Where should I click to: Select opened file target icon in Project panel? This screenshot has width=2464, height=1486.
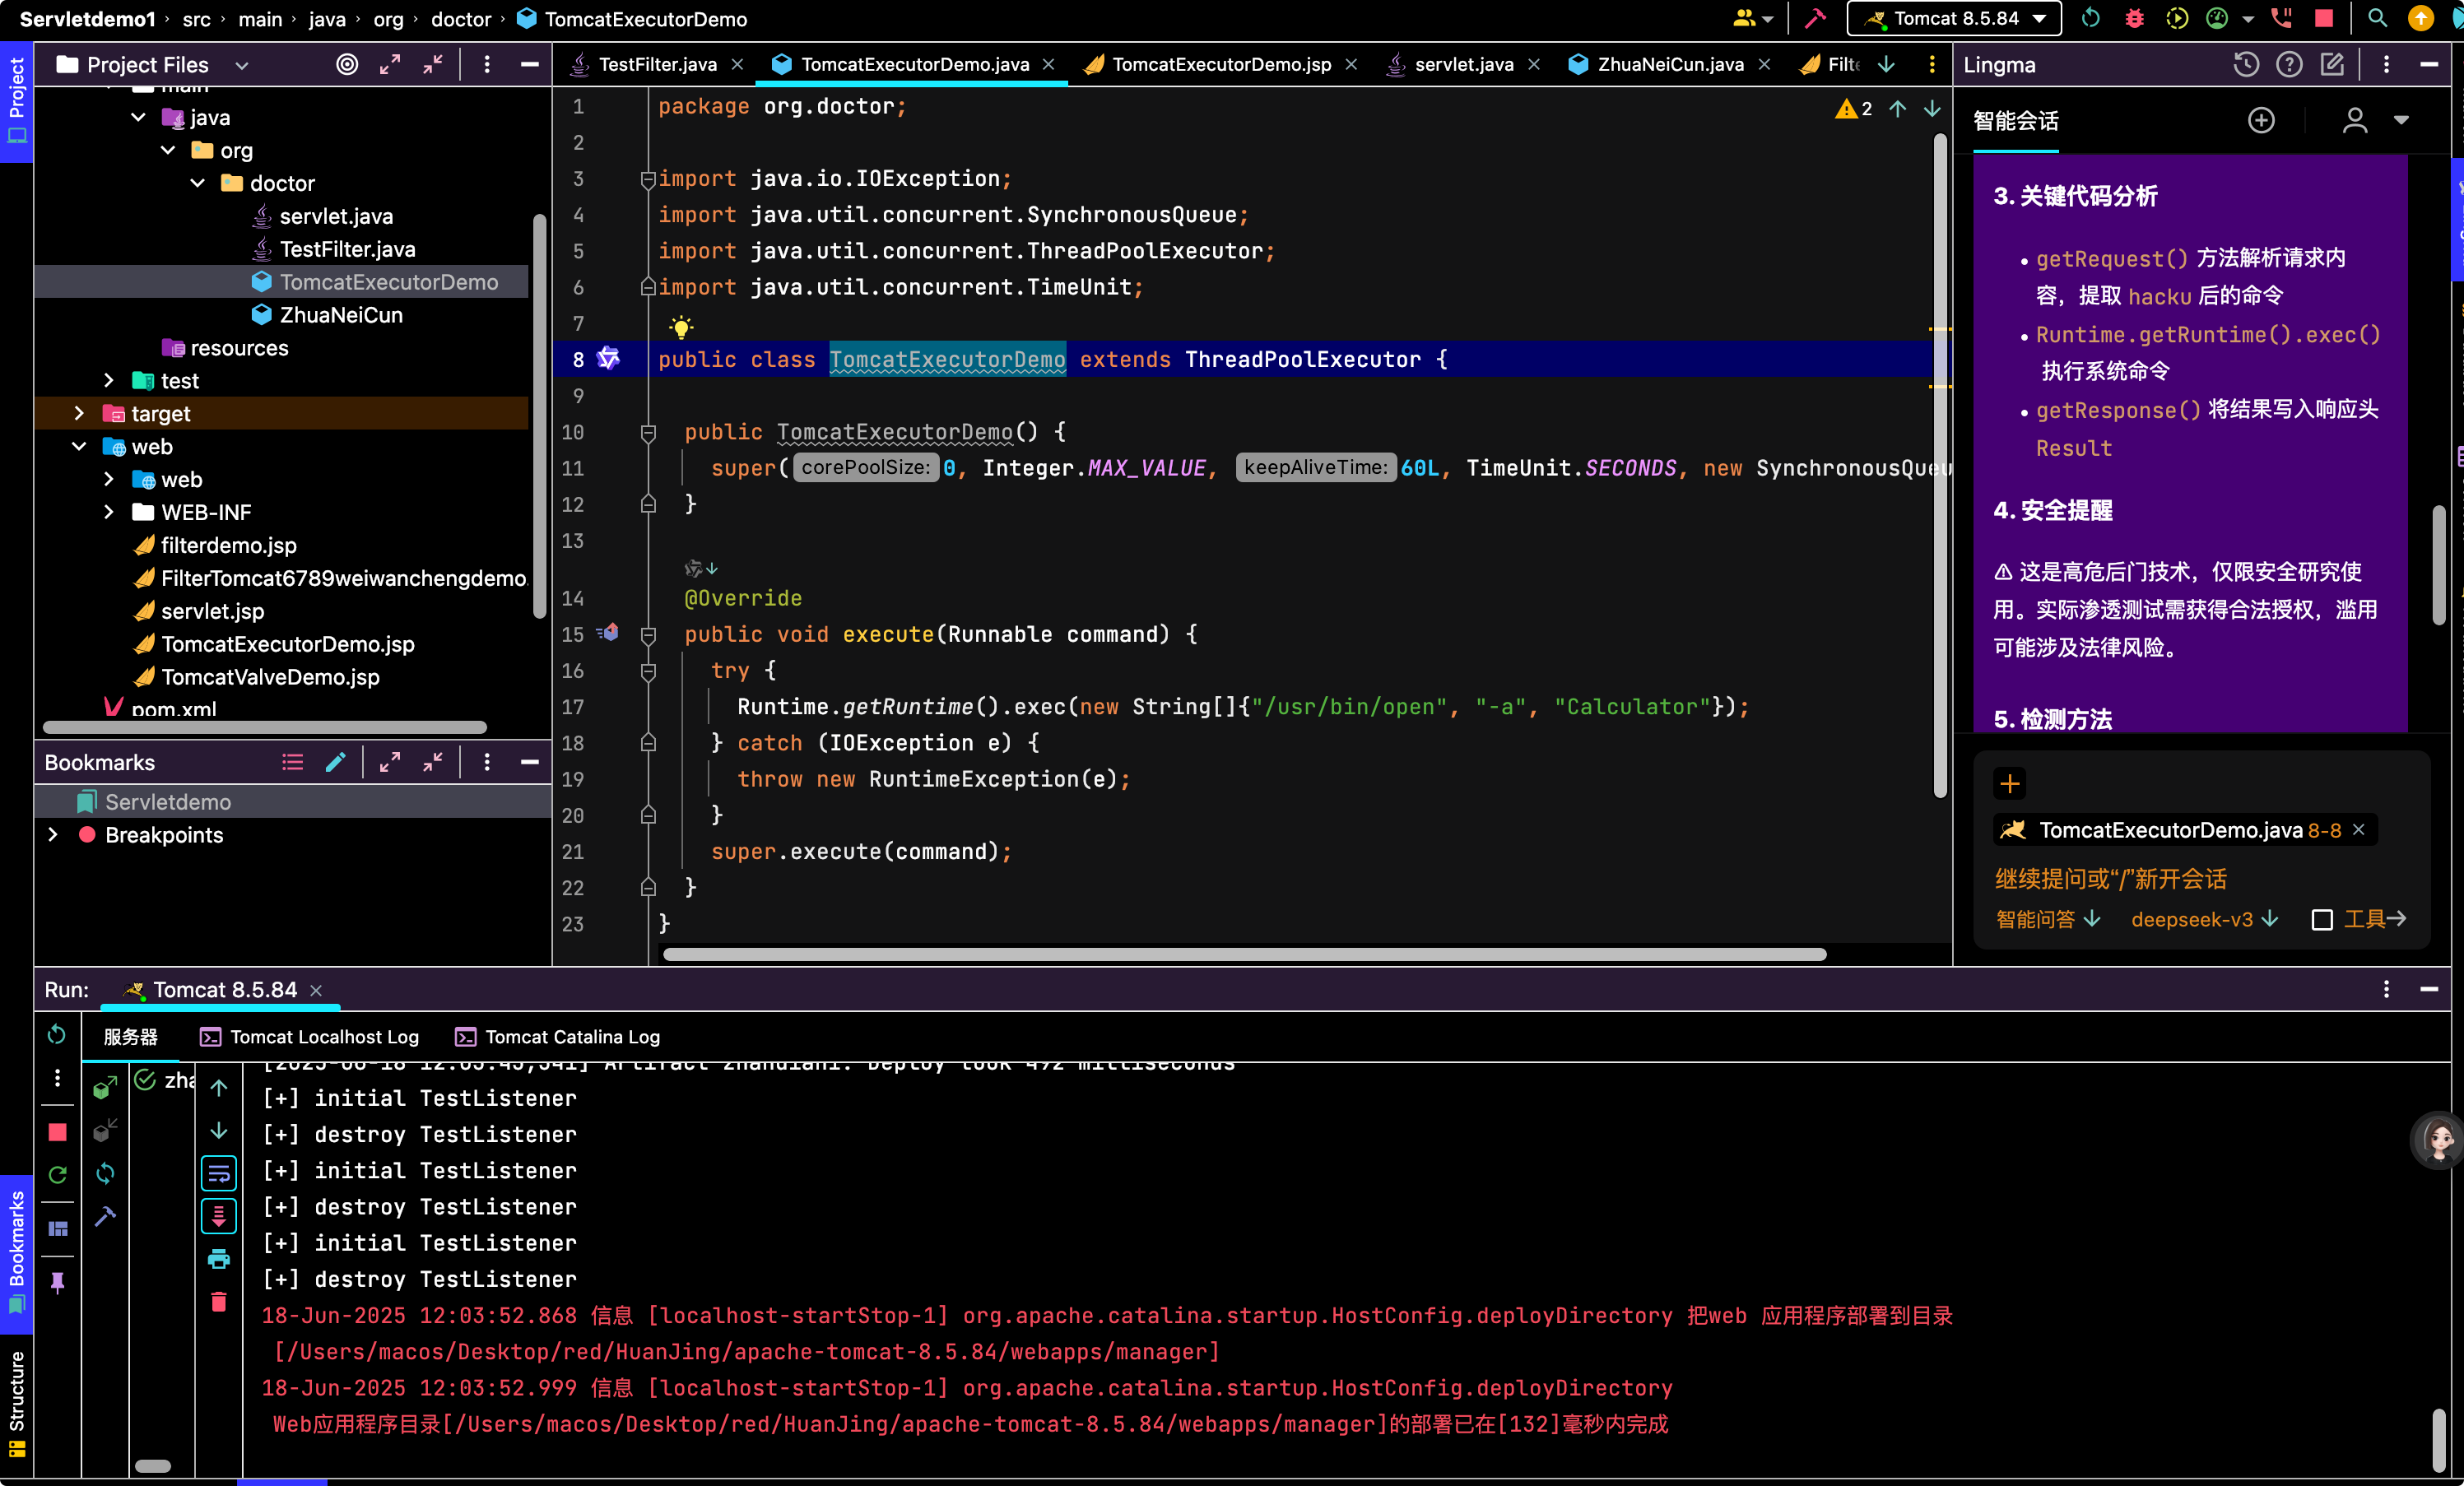point(346,65)
